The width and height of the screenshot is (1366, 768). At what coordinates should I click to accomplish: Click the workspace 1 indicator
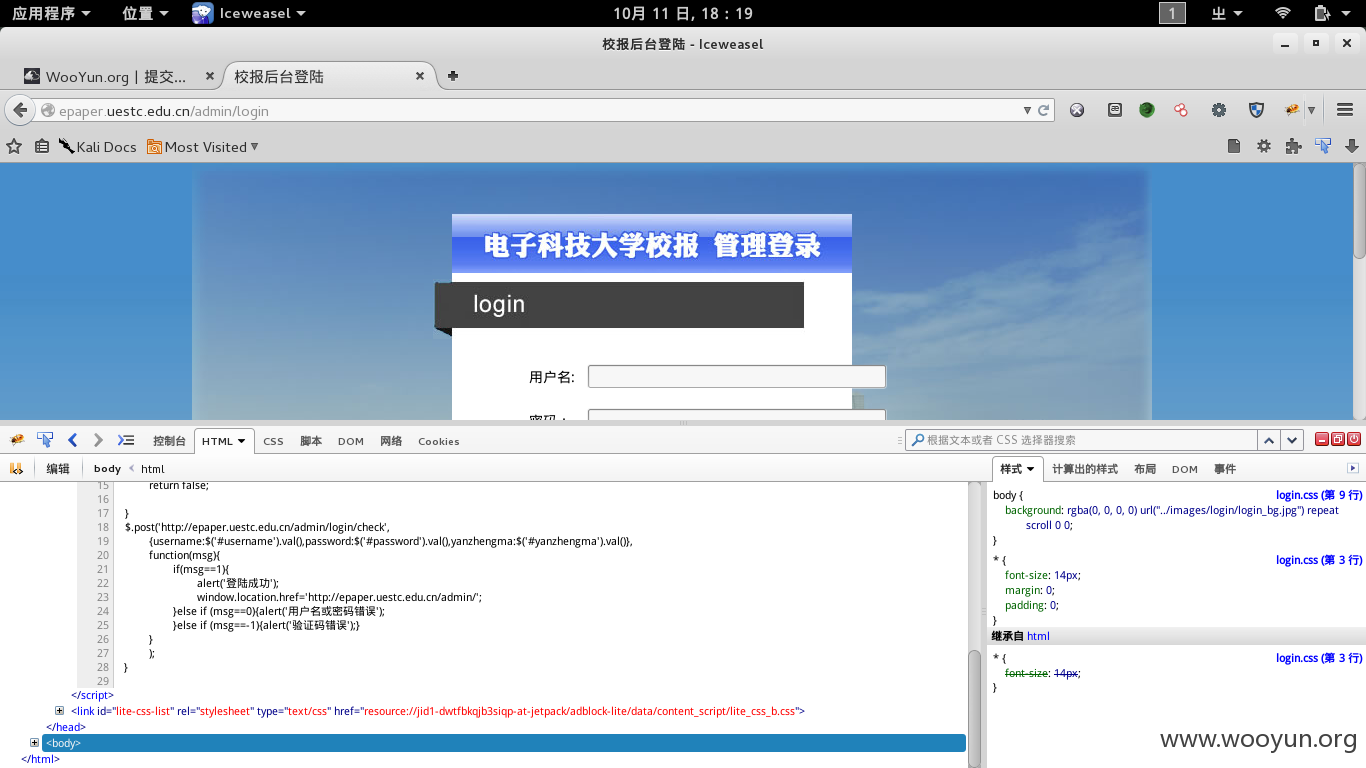tap(1172, 13)
